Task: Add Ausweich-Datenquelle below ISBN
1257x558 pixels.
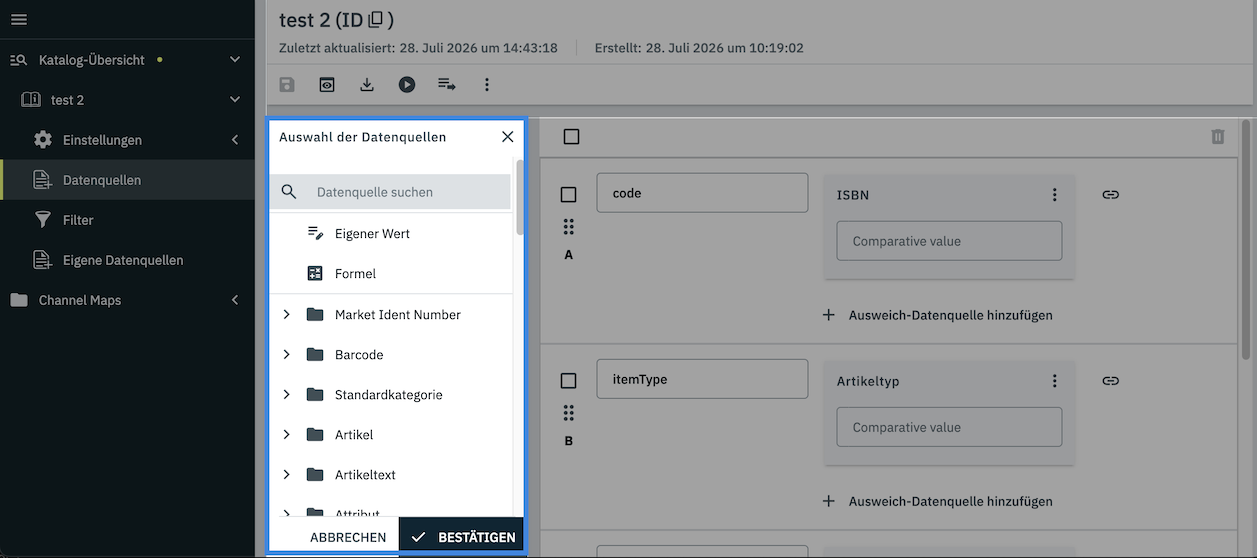Action: point(937,315)
